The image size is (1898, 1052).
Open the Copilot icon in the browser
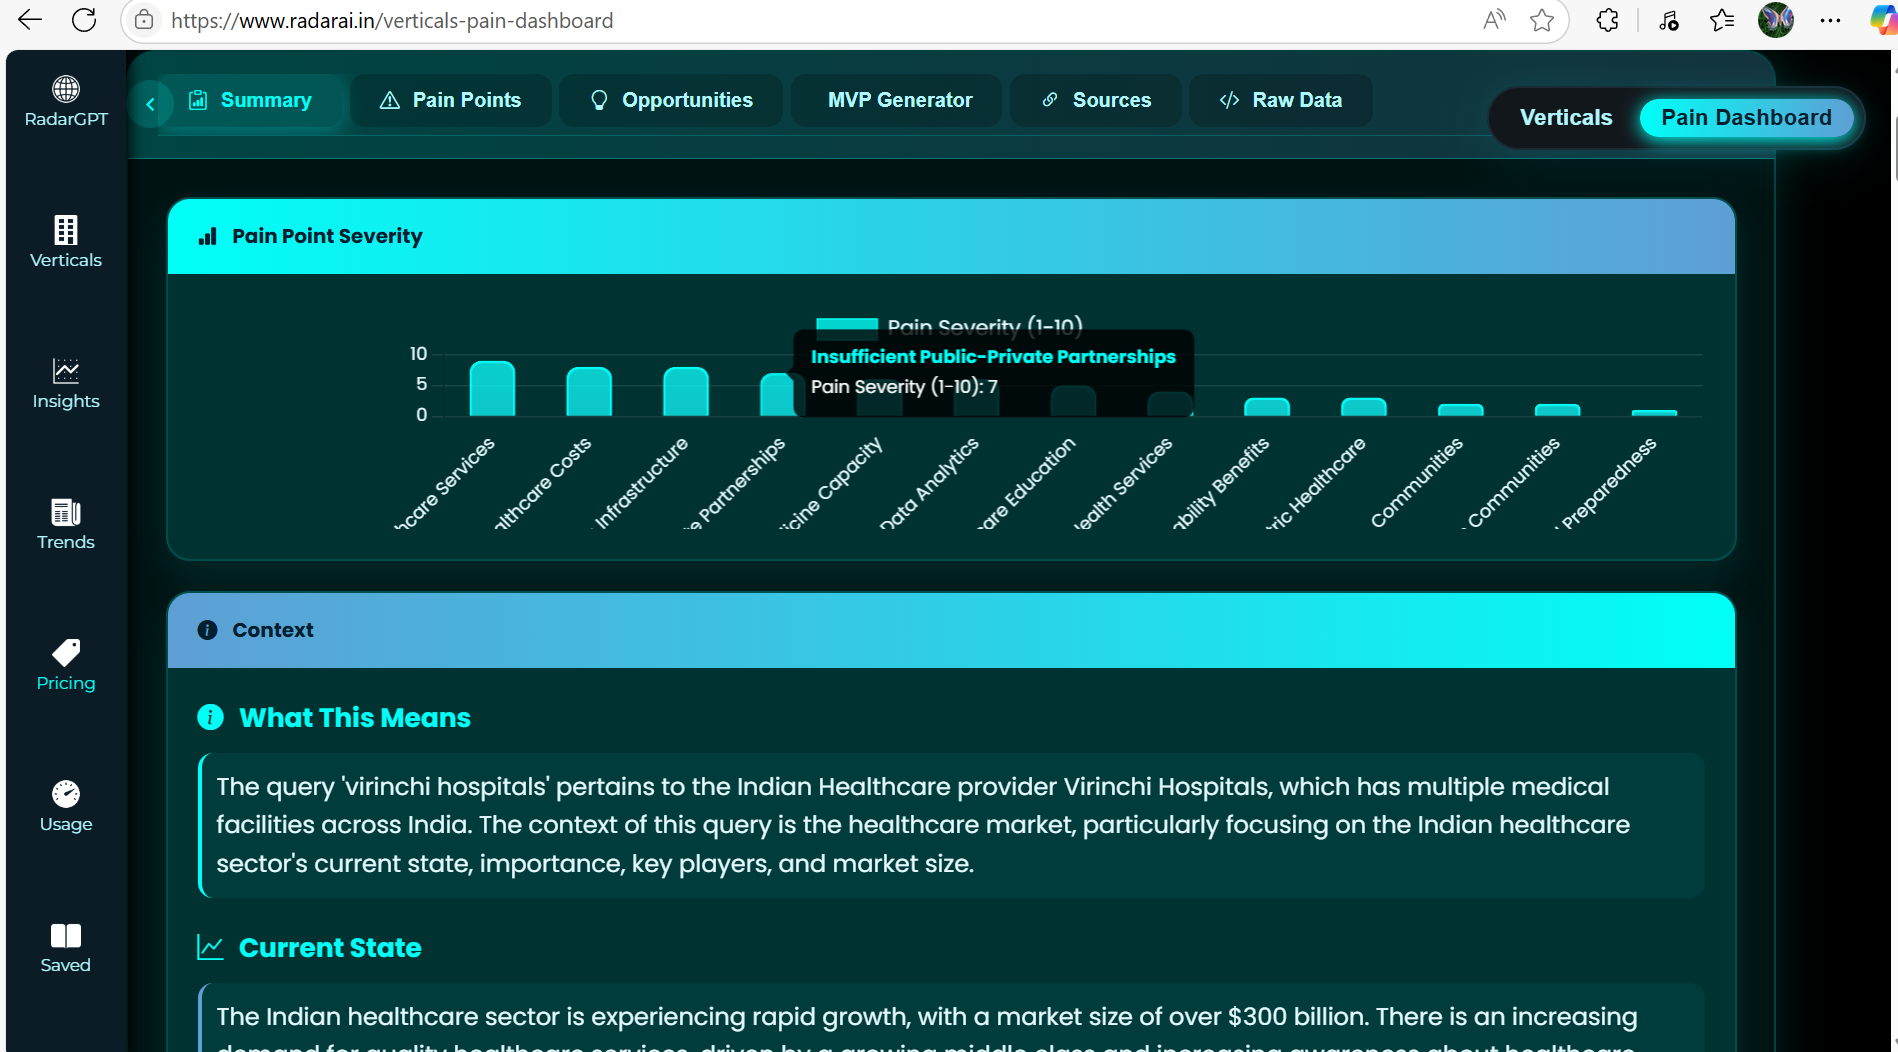tap(1883, 20)
